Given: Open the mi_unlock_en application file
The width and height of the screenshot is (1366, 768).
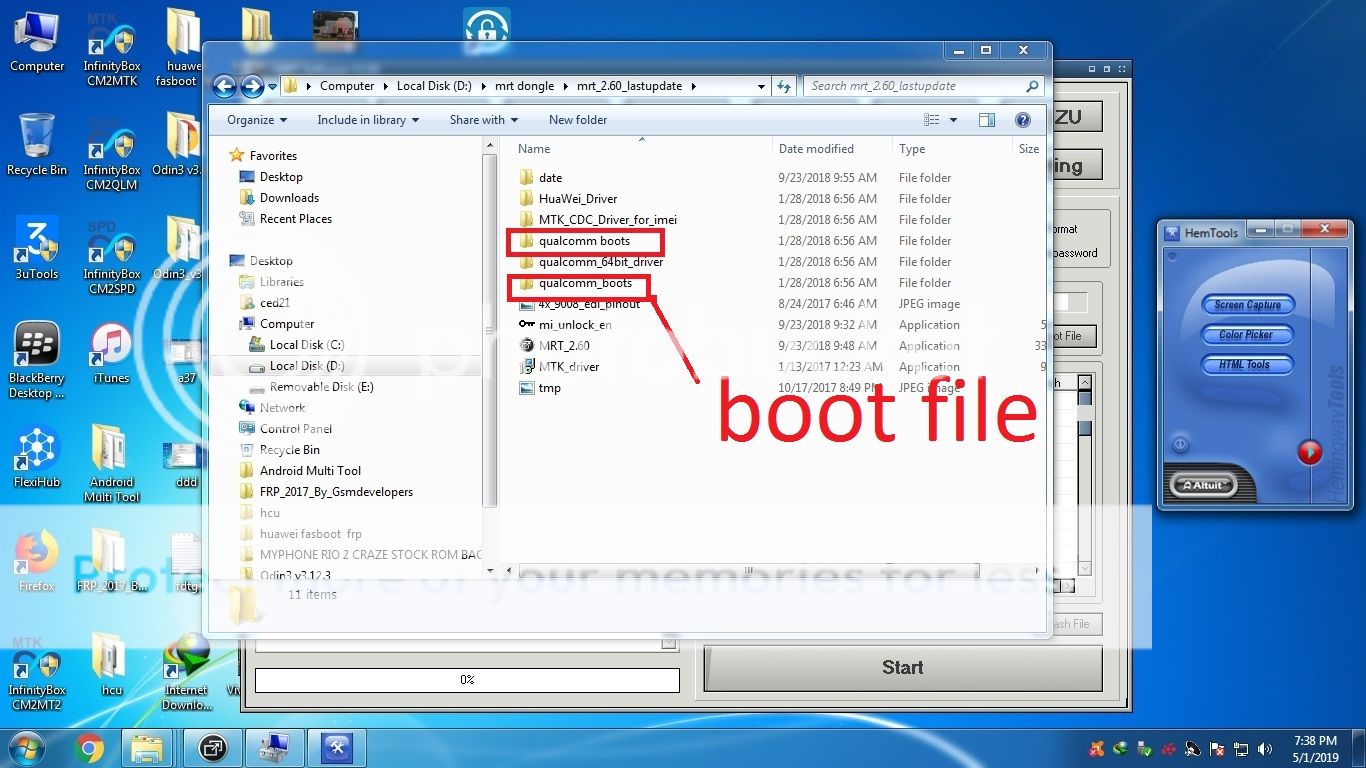Looking at the screenshot, I should [x=574, y=325].
